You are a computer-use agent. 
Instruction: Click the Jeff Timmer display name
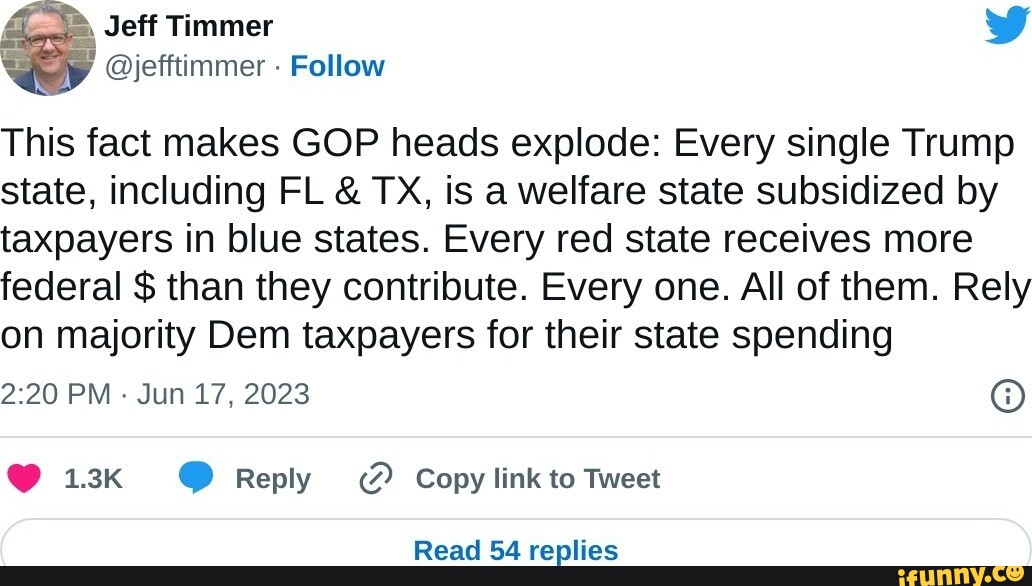[188, 26]
